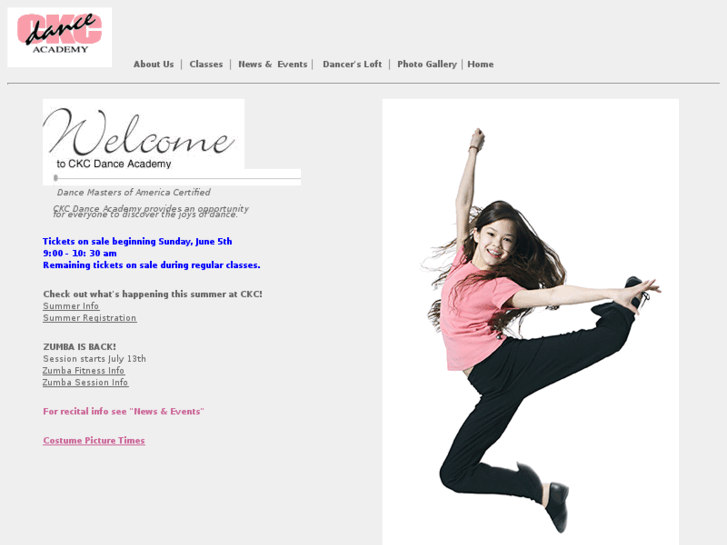Open the About Us menu item
Viewport: 727px width, 545px height.
(153, 64)
